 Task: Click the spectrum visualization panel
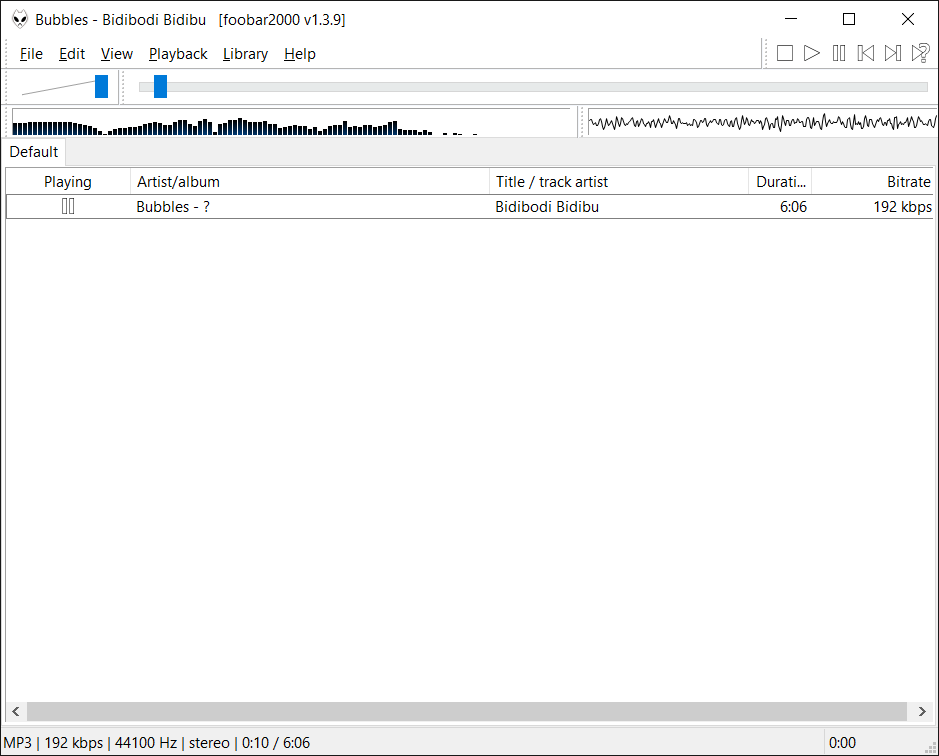tap(290, 122)
